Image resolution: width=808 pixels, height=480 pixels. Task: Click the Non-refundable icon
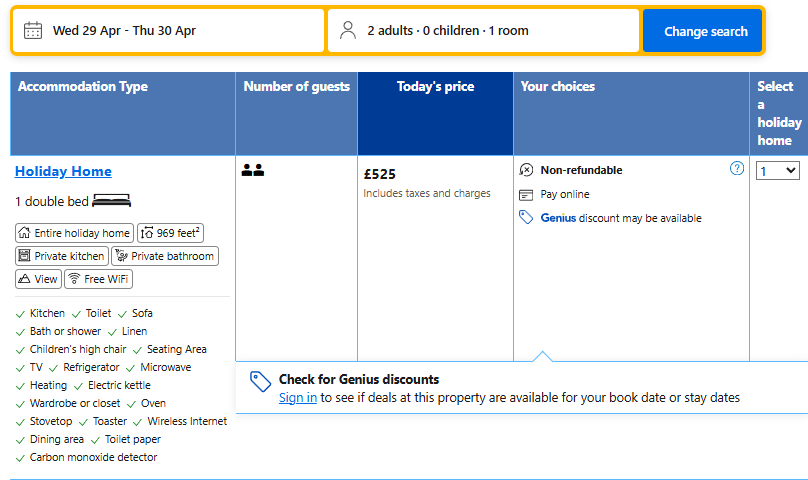pos(527,170)
